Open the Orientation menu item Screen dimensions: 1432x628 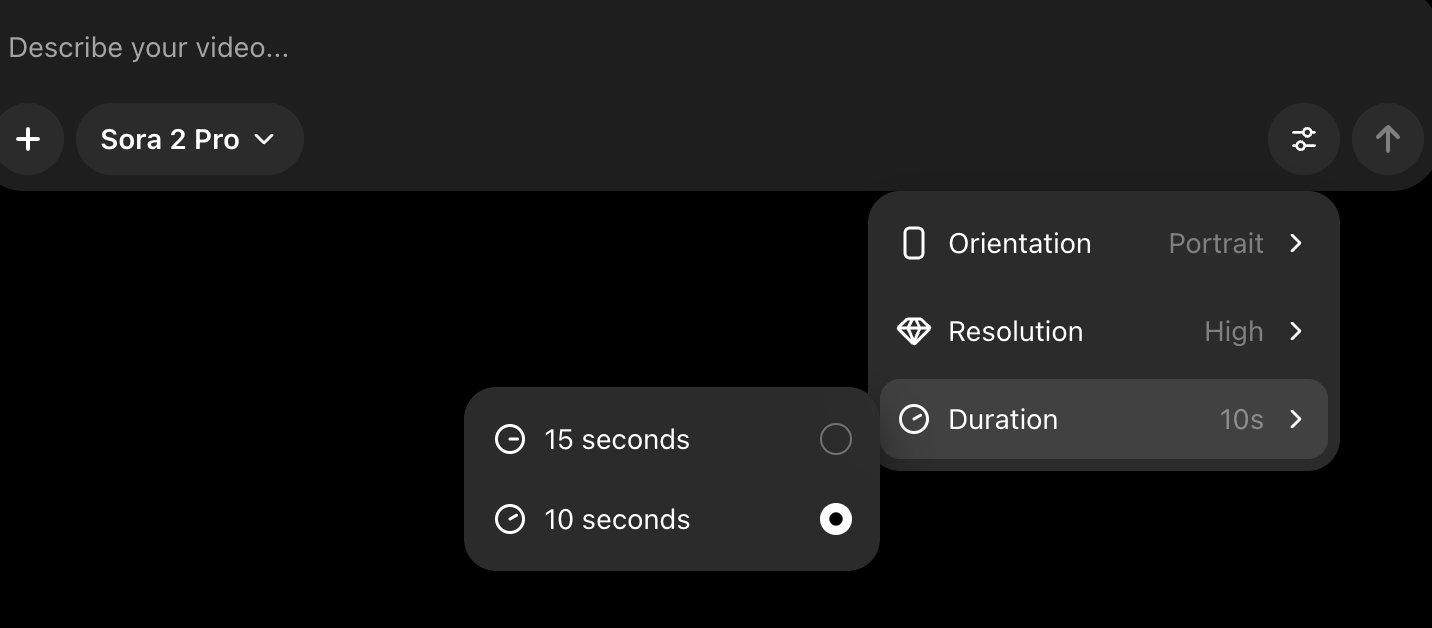pyautogui.click(x=1019, y=244)
